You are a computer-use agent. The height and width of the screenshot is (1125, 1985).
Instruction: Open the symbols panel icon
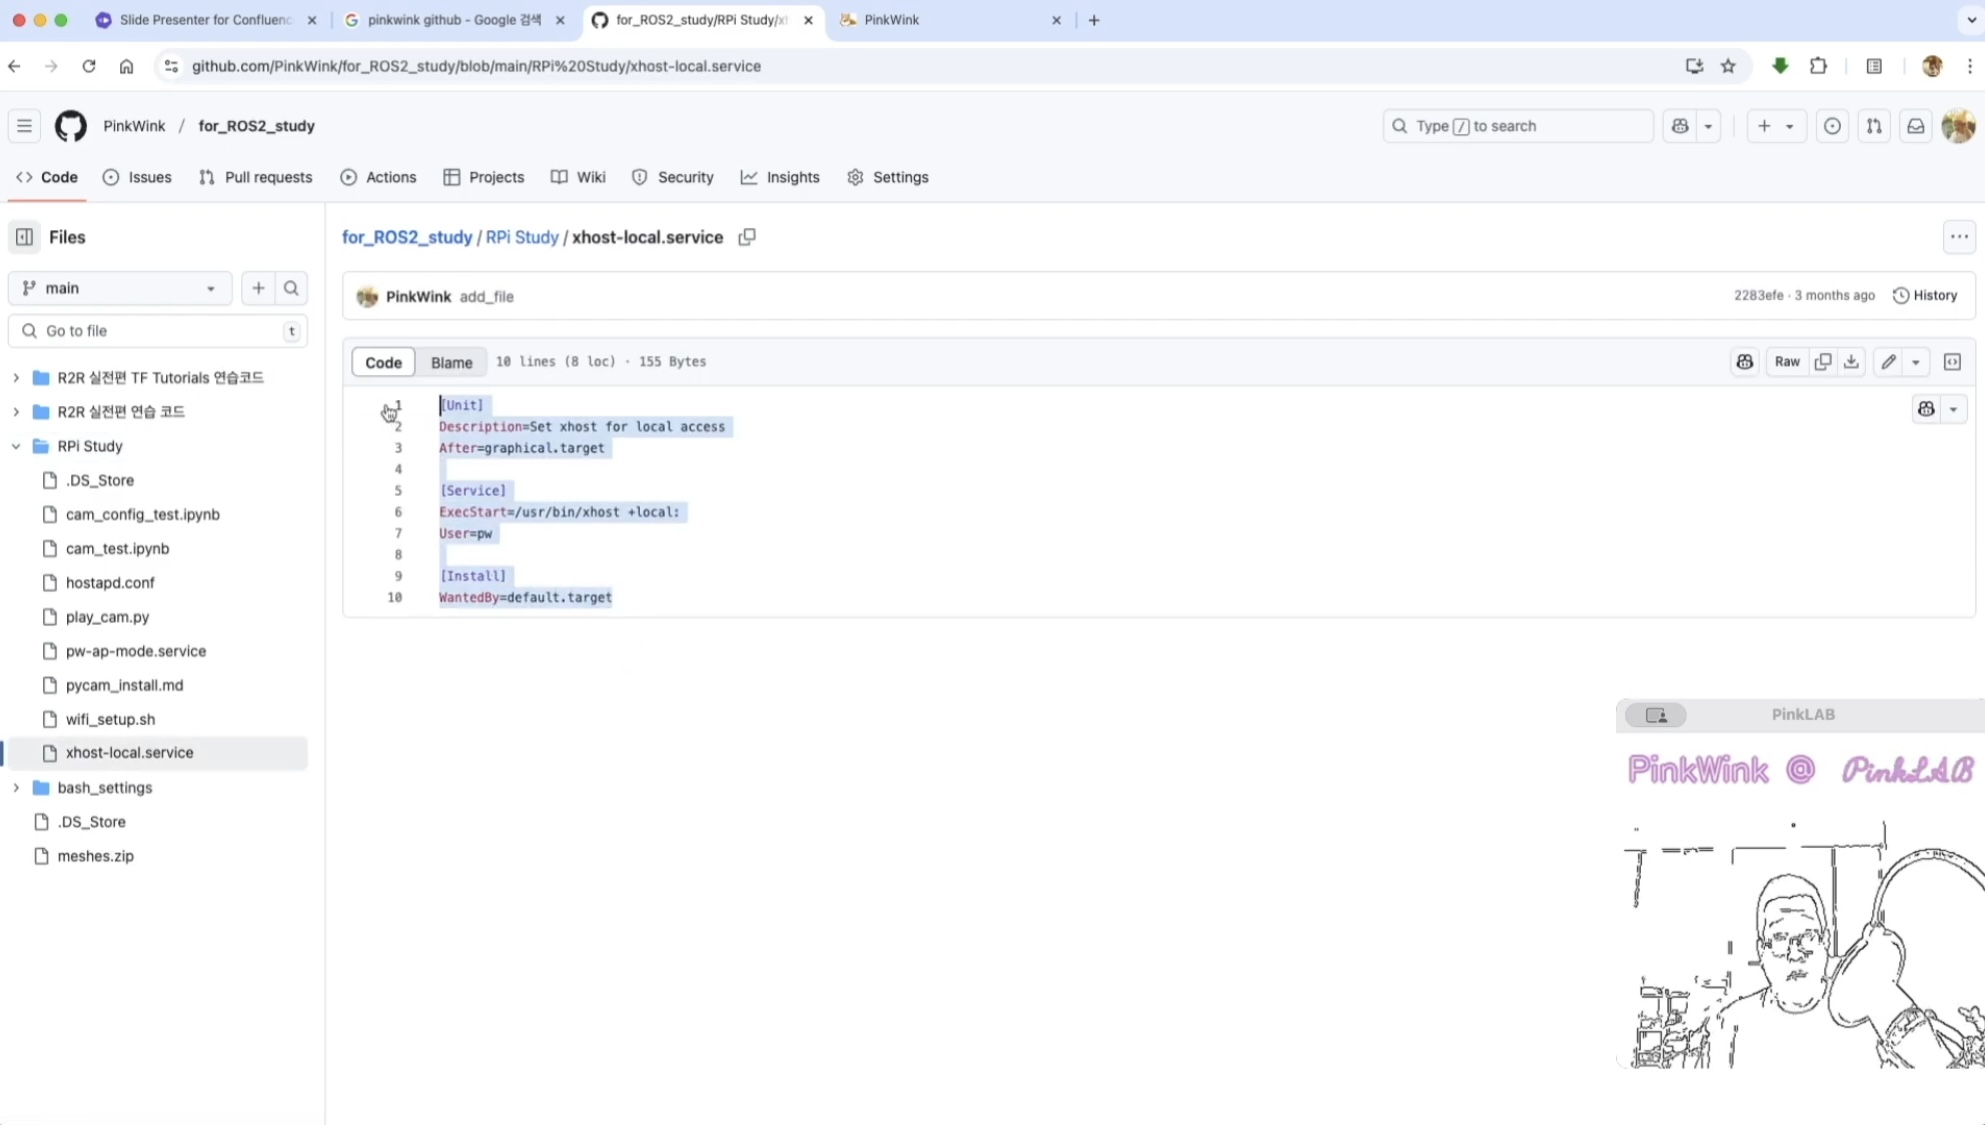(x=1952, y=362)
